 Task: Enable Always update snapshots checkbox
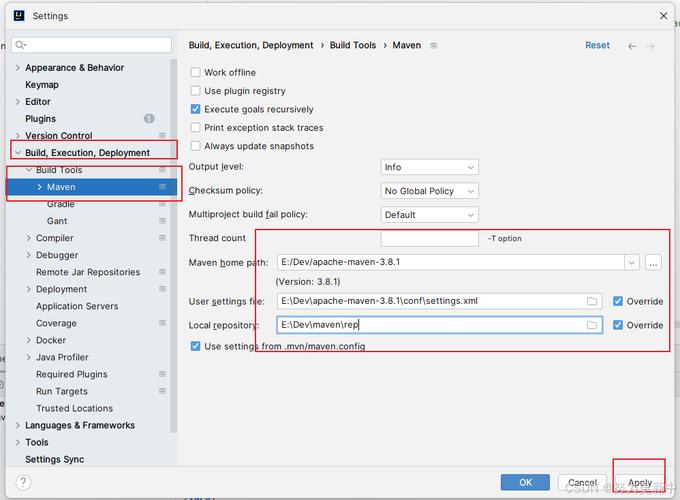tap(196, 146)
